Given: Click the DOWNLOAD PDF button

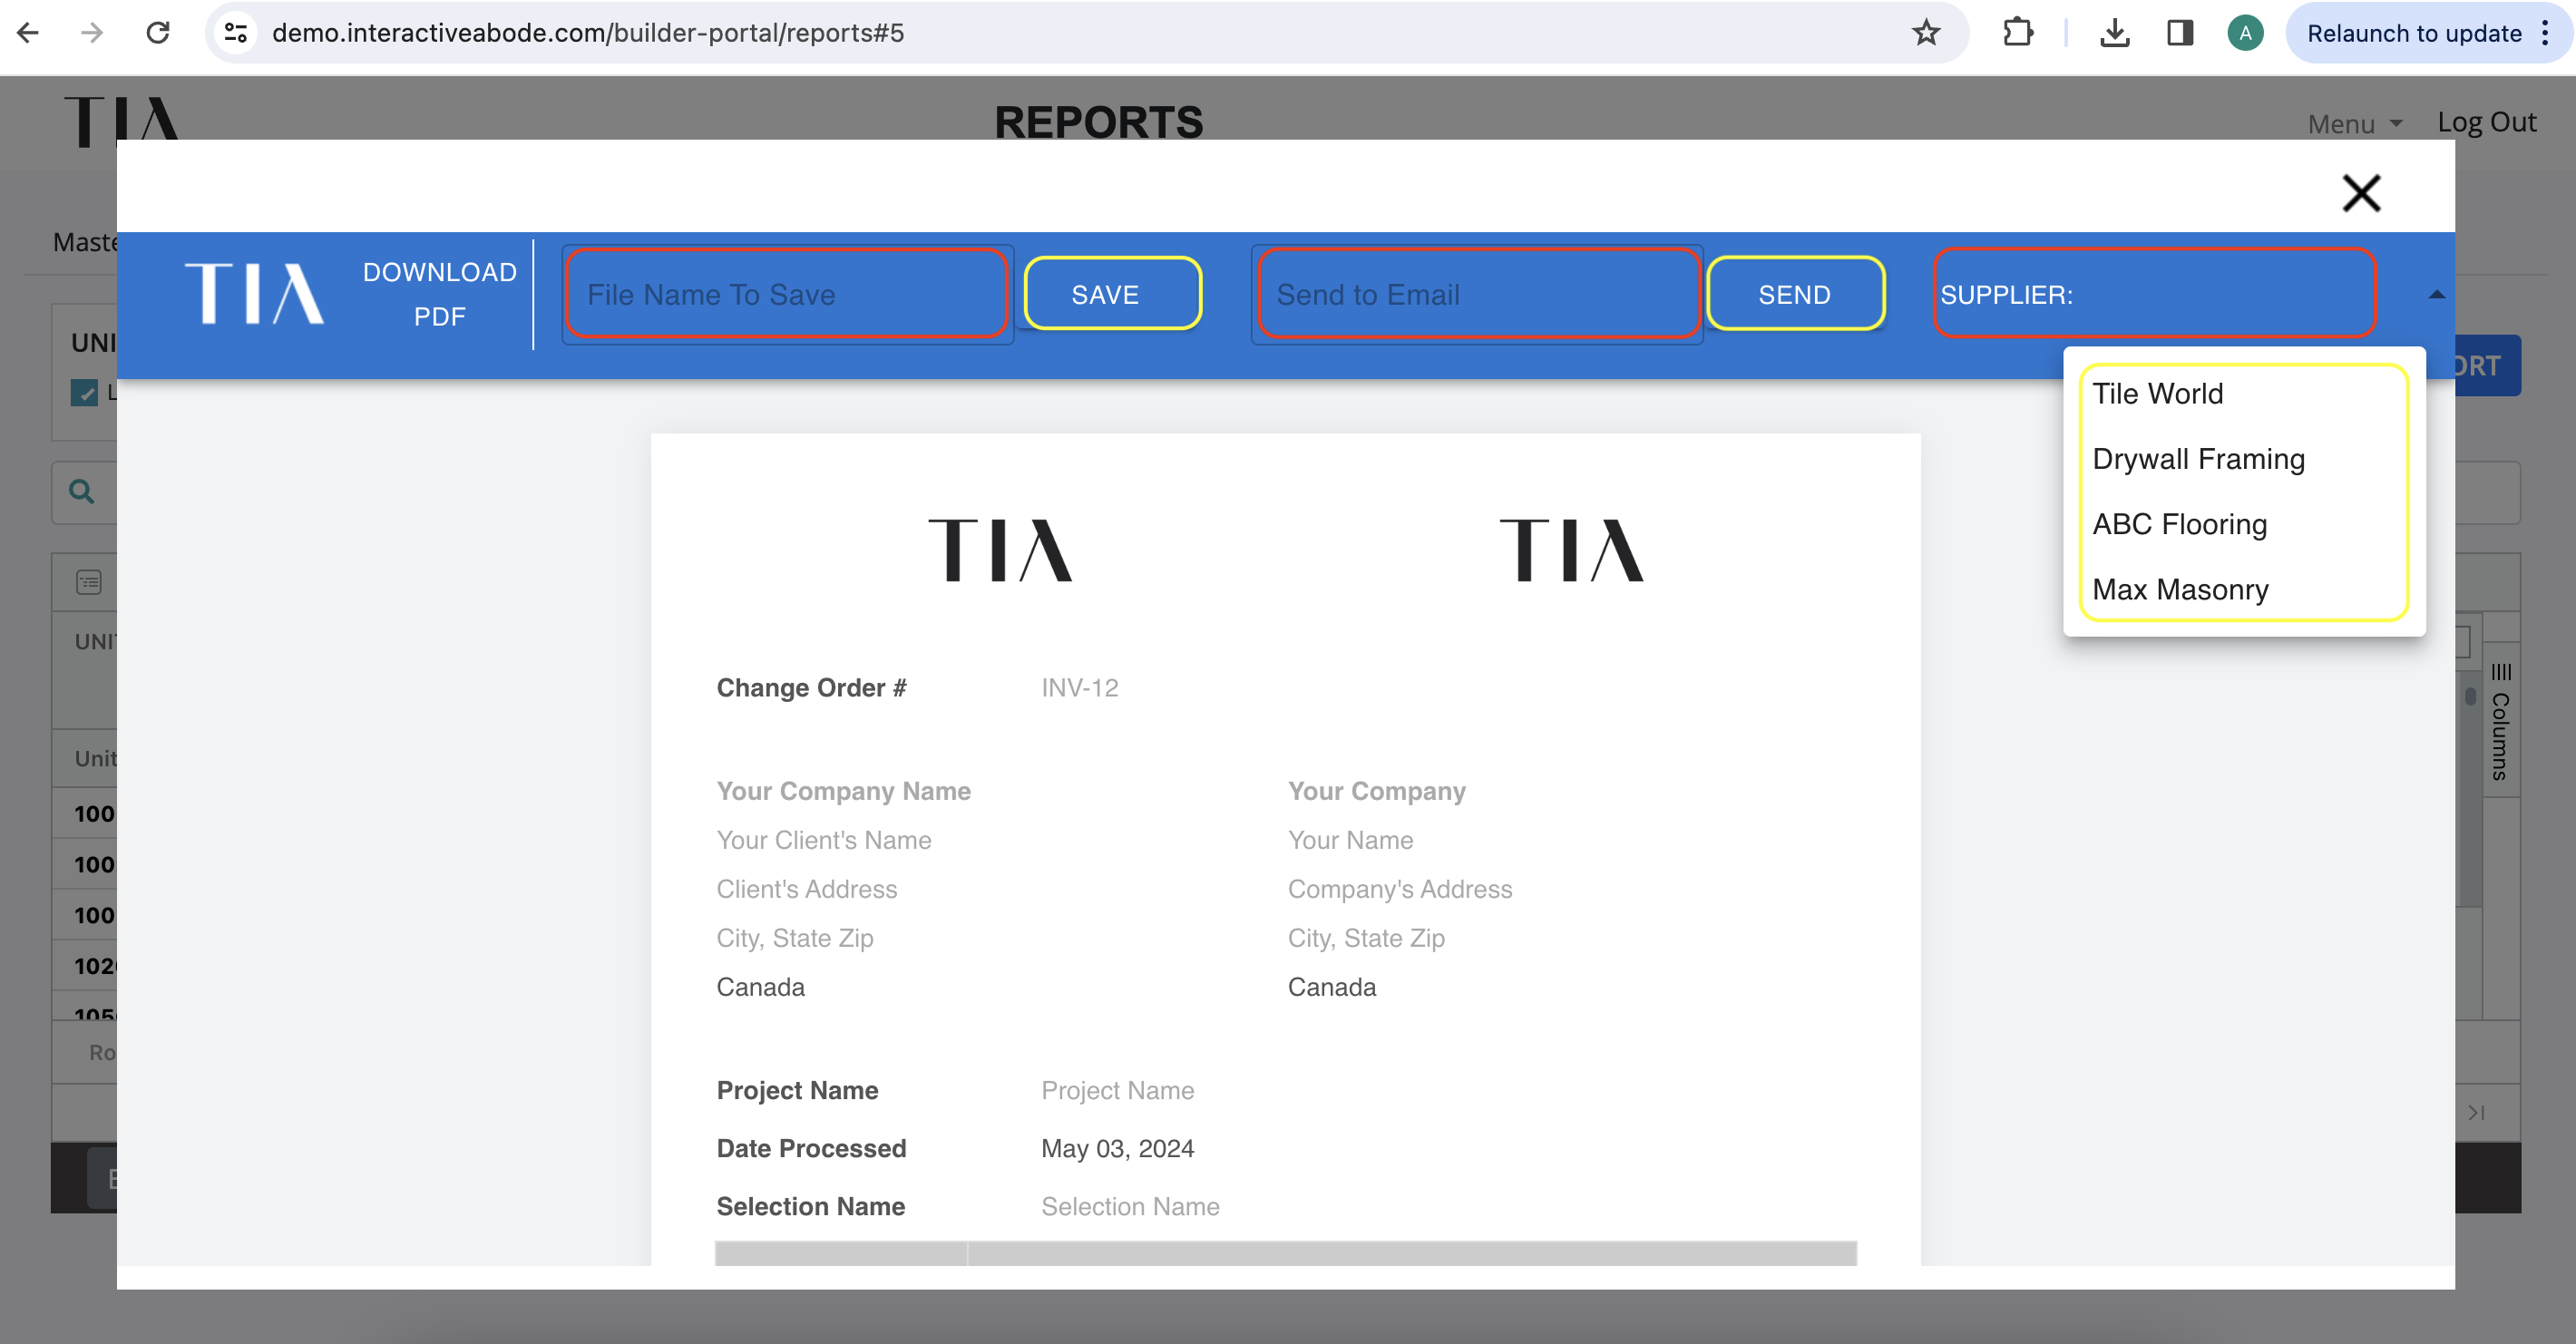Looking at the screenshot, I should 440,294.
